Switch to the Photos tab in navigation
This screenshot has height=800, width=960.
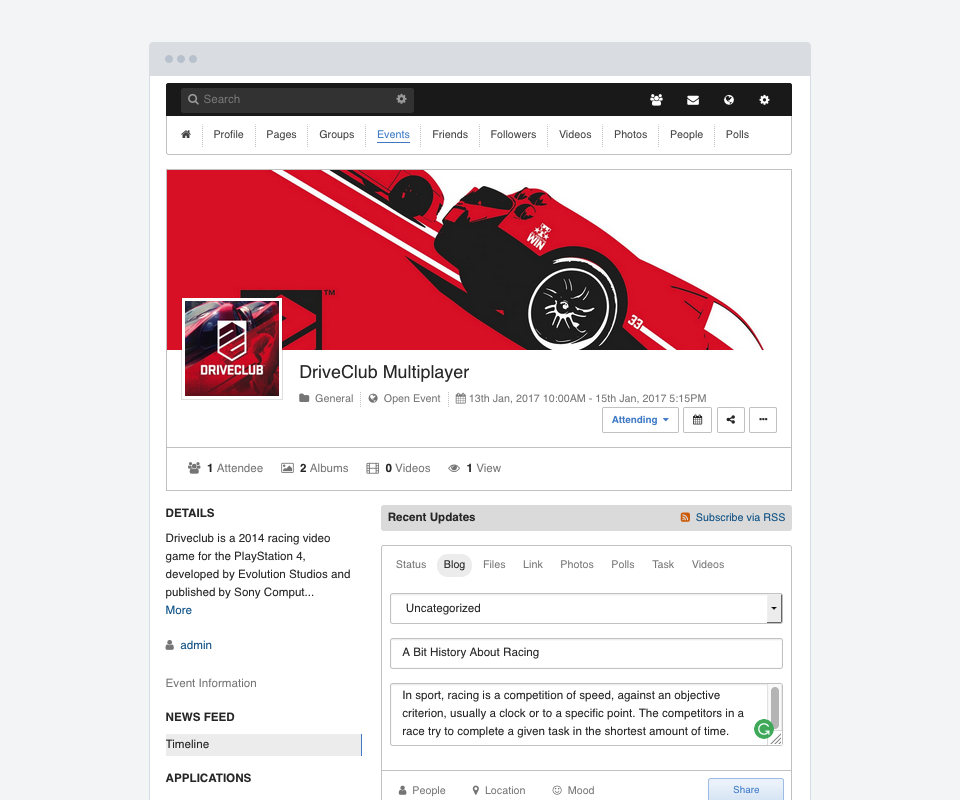(x=630, y=135)
